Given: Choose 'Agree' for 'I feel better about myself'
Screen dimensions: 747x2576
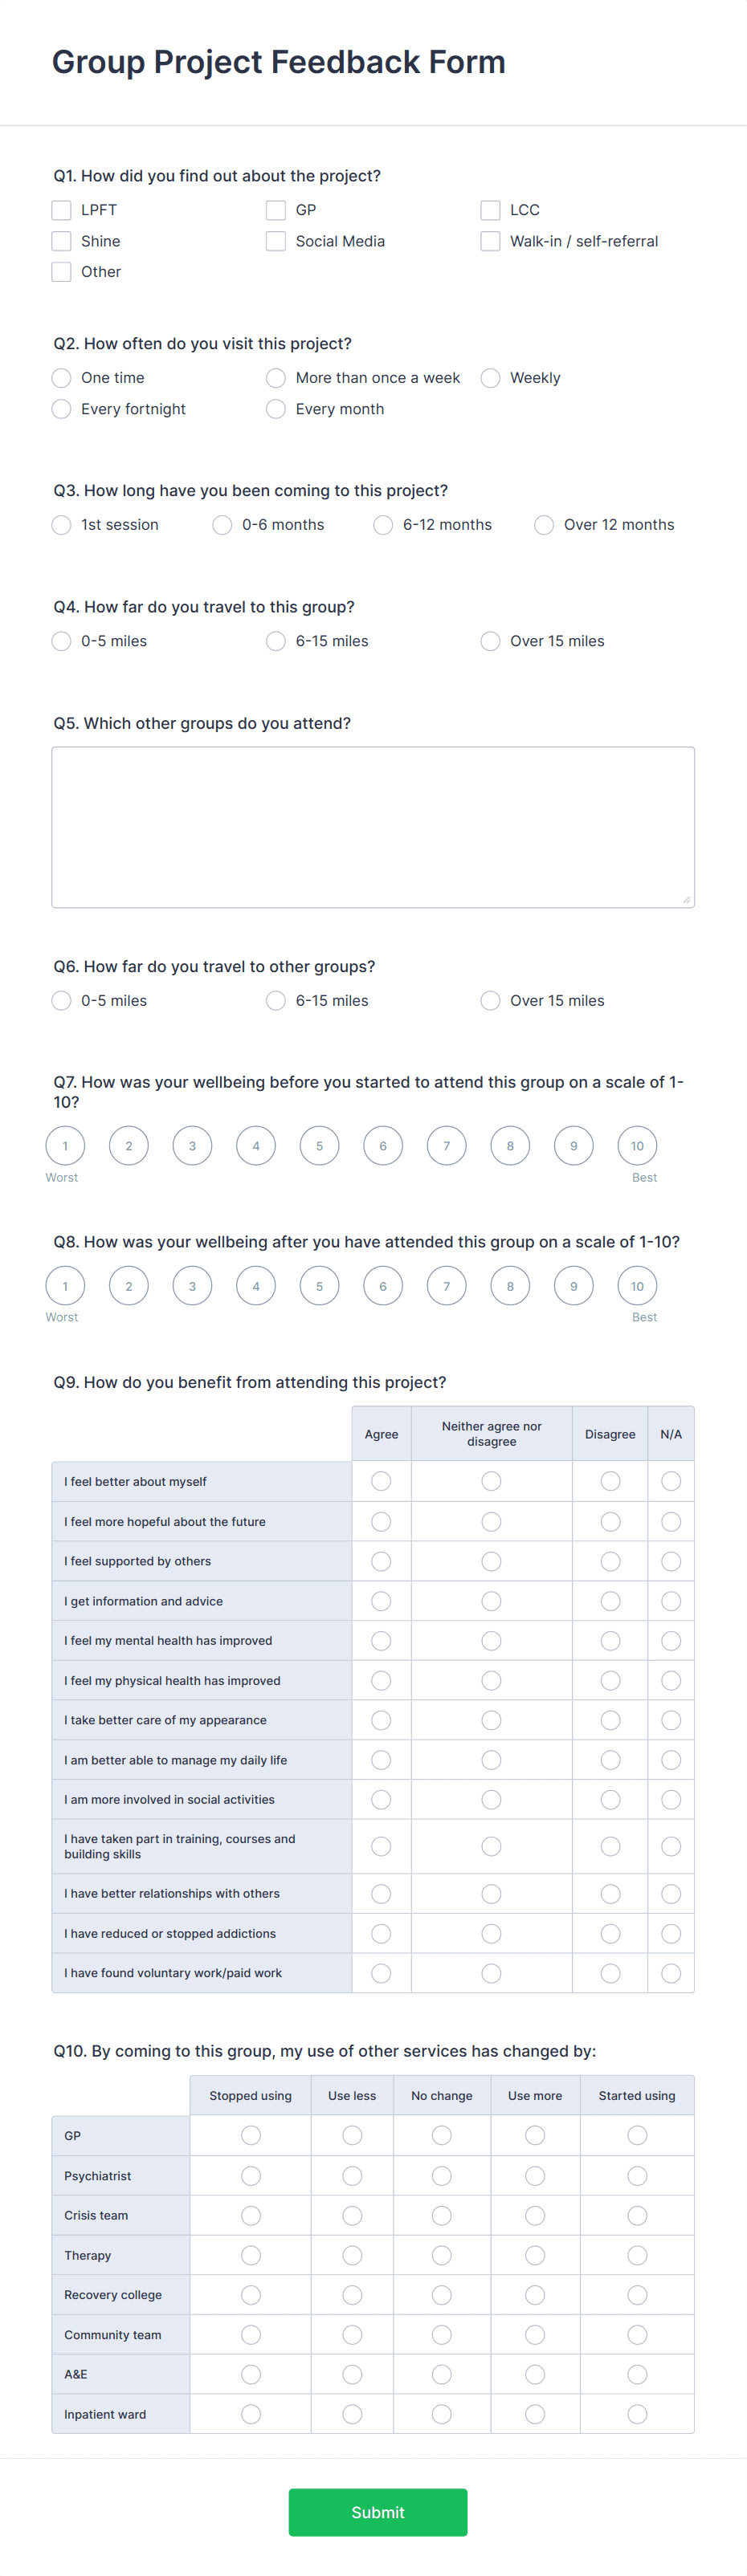Looking at the screenshot, I should pos(381,1481).
